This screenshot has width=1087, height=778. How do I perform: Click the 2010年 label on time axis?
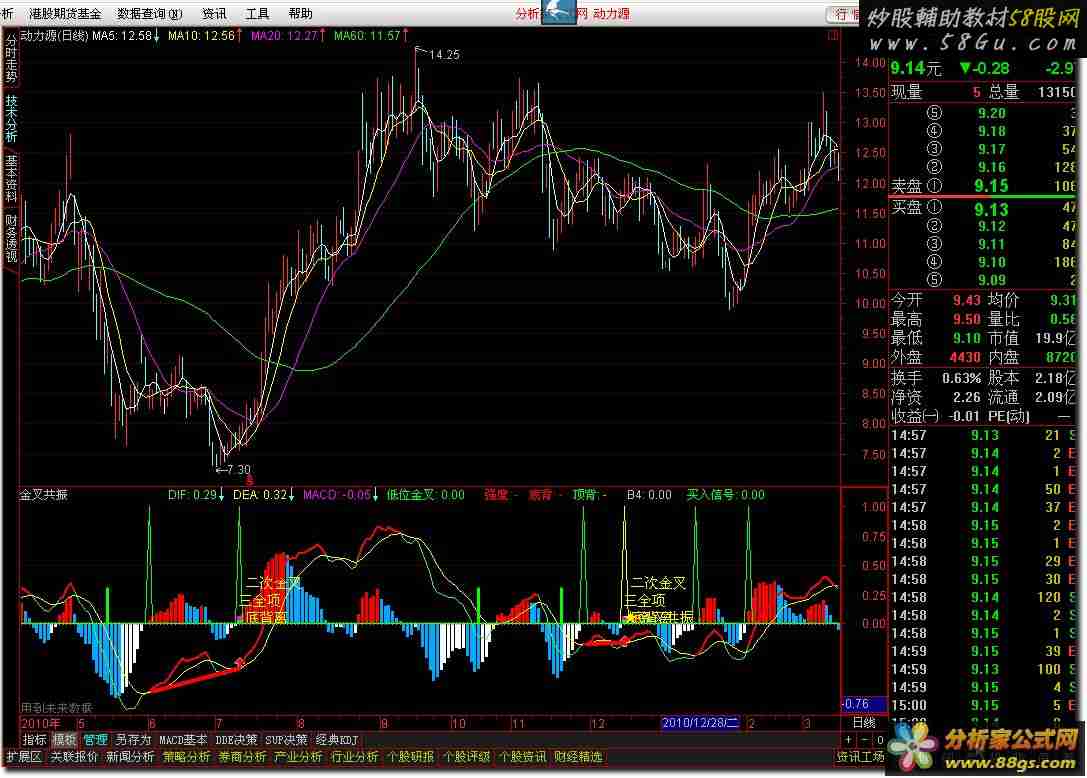coord(41,723)
